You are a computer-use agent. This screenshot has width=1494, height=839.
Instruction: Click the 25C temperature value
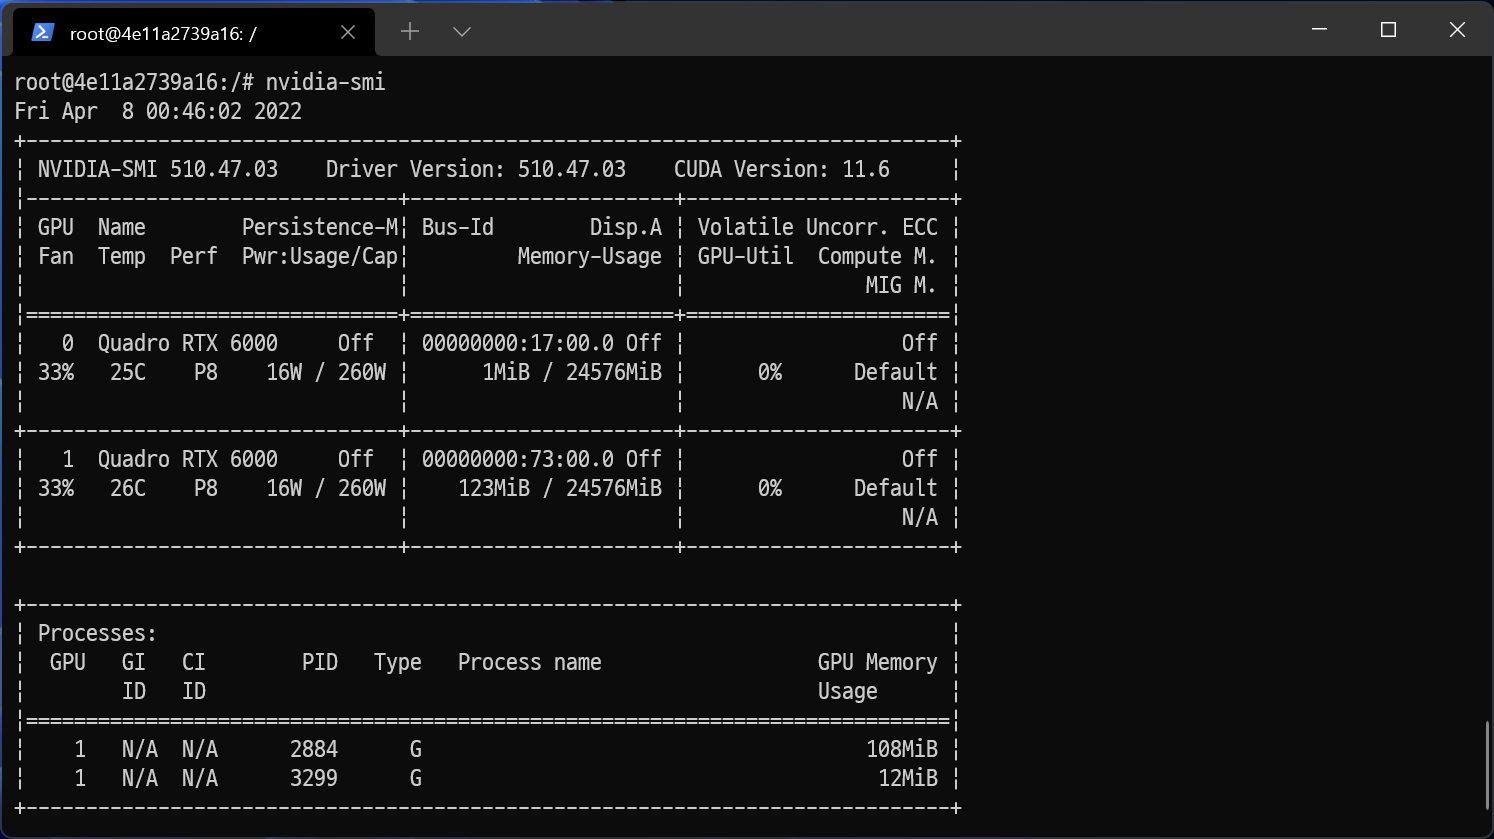coord(128,372)
